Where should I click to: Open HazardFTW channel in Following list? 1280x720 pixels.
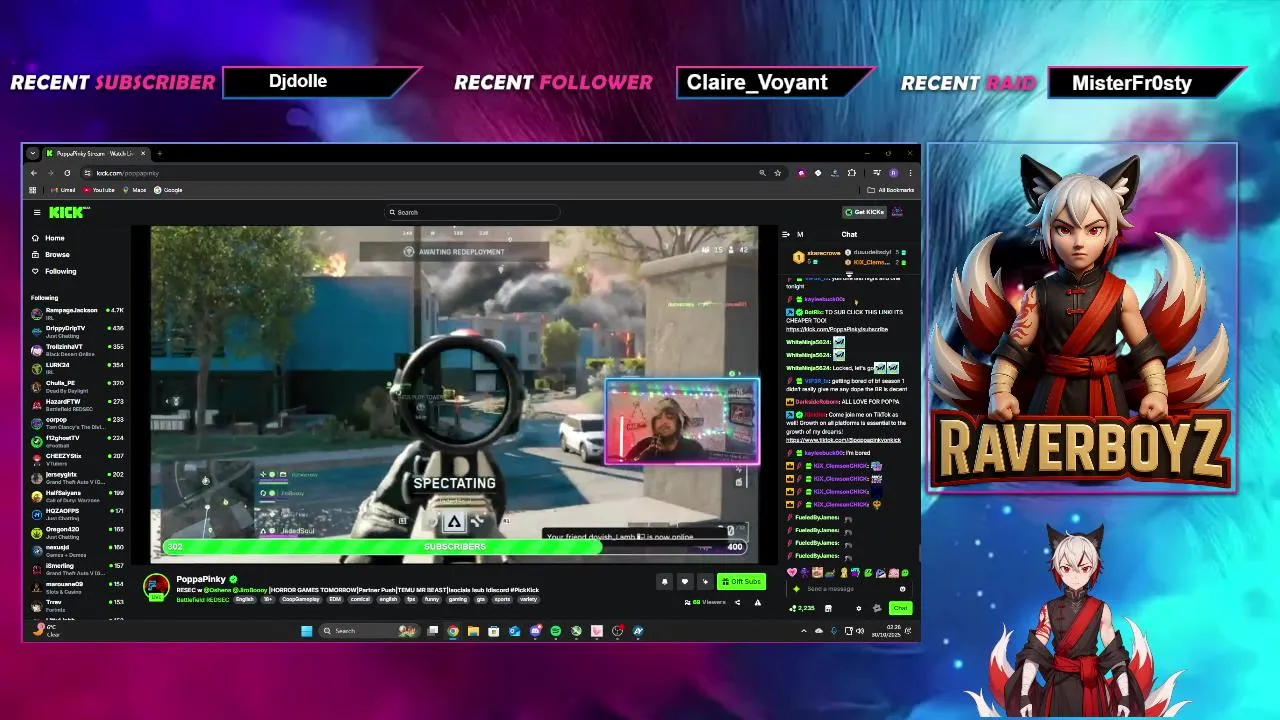(78, 404)
